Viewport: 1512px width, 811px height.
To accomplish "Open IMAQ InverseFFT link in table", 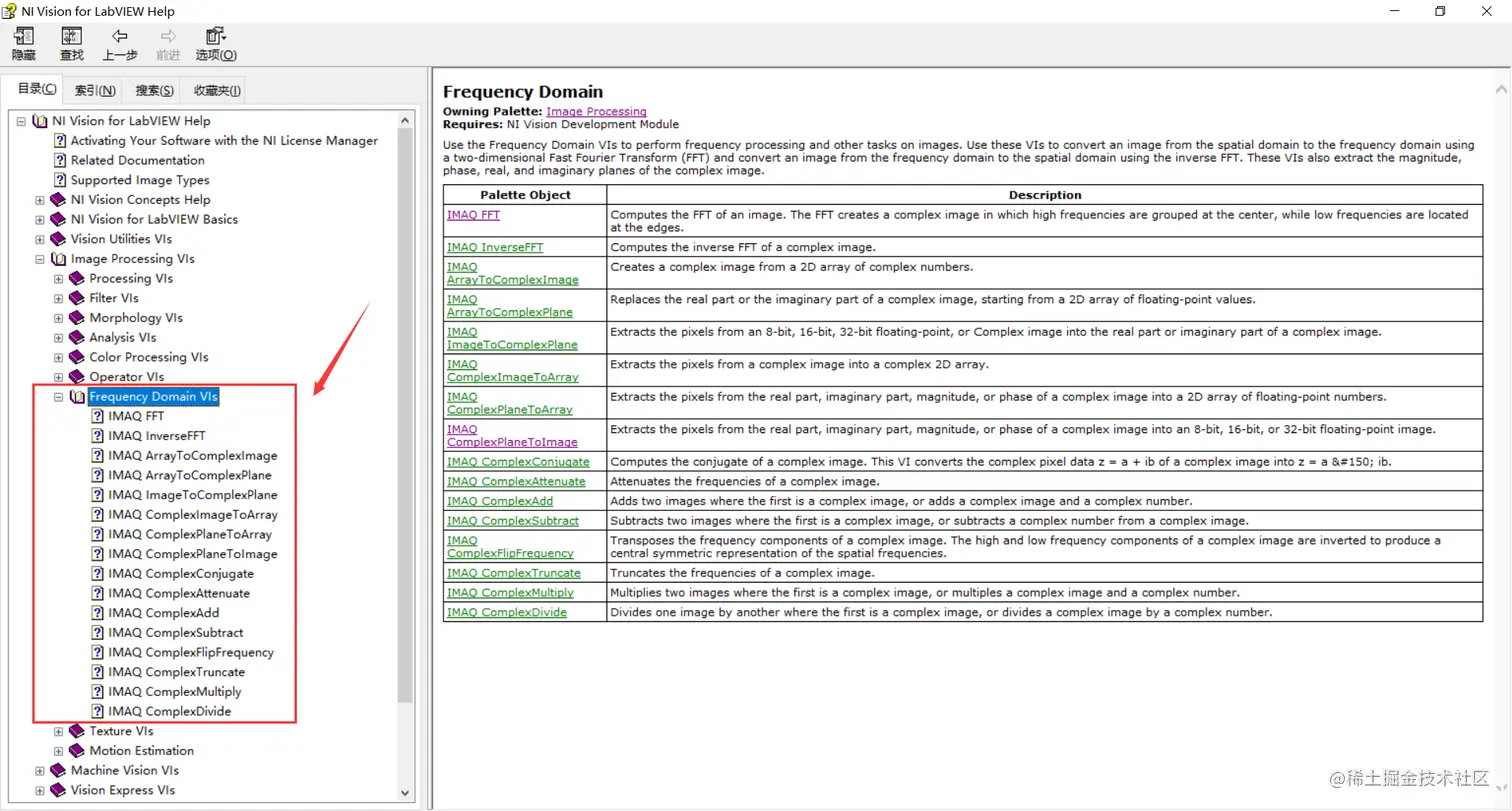I will click(x=495, y=247).
